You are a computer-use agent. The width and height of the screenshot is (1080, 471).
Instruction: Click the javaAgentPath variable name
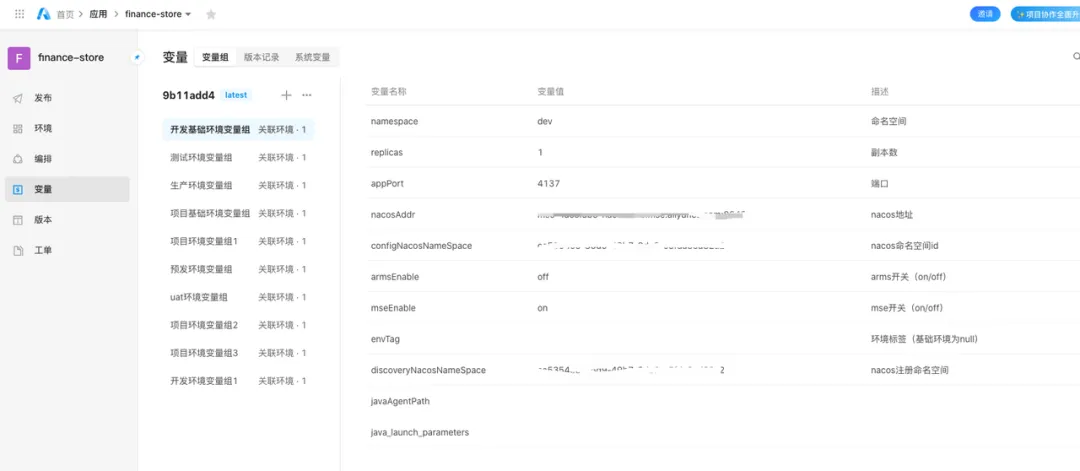(x=400, y=401)
